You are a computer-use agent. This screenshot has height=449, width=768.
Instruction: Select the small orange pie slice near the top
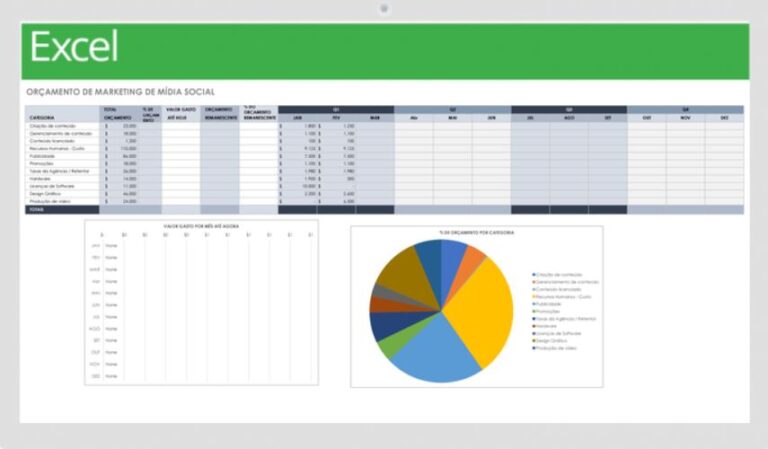click(x=469, y=260)
